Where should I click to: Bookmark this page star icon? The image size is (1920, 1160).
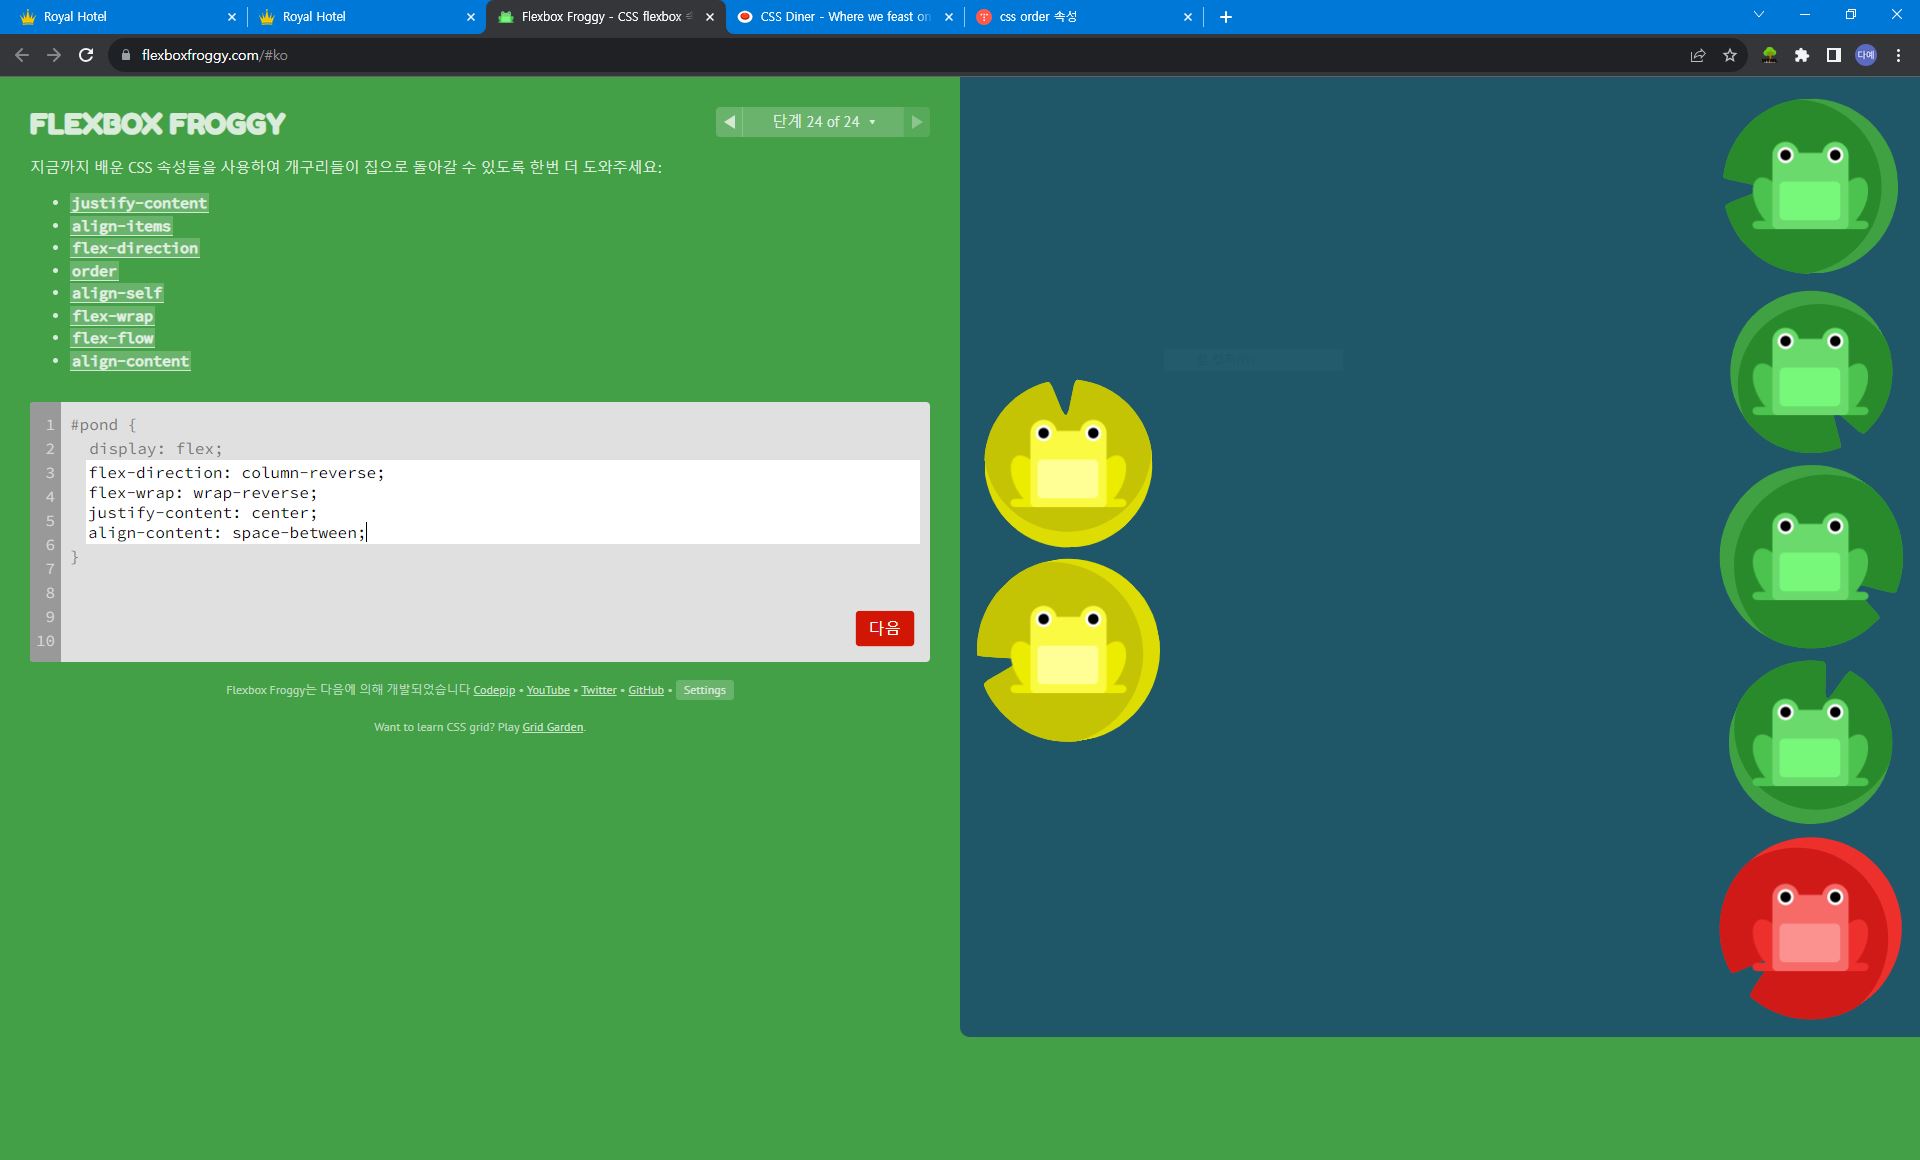tap(1730, 55)
